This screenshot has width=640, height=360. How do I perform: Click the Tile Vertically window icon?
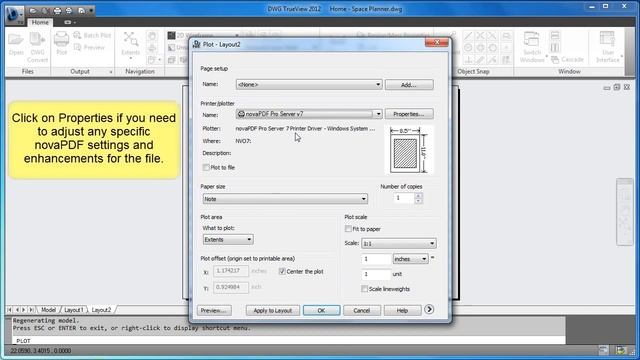coord(555,47)
